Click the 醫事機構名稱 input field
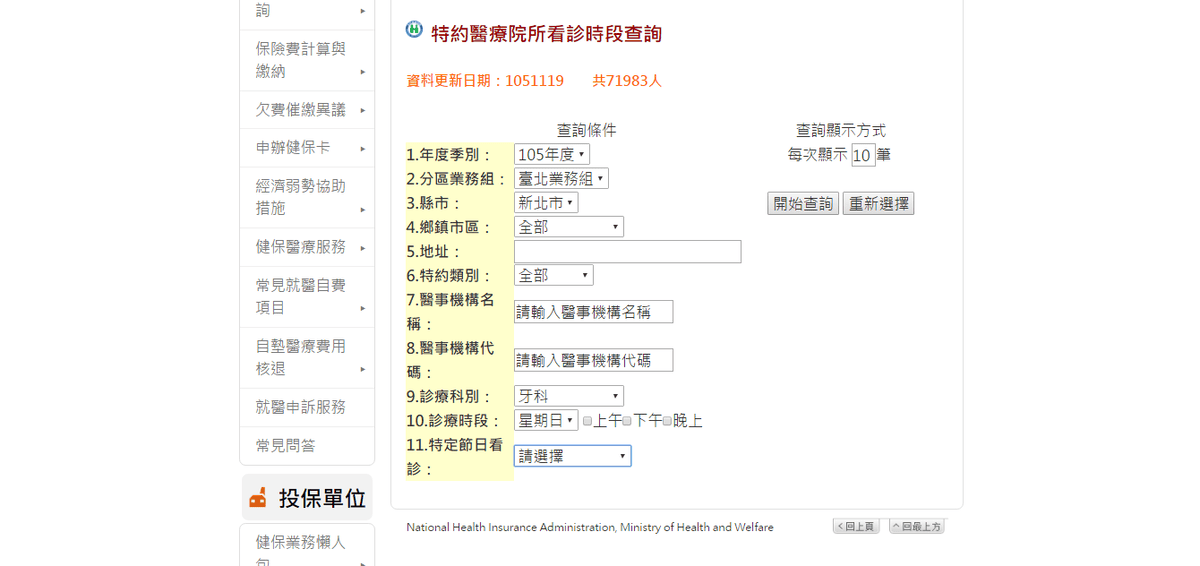The image size is (1200, 566). pyautogui.click(x=594, y=311)
